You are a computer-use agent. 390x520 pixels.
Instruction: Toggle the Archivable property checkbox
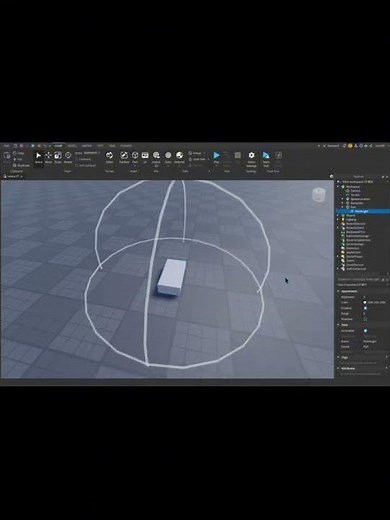365,331
